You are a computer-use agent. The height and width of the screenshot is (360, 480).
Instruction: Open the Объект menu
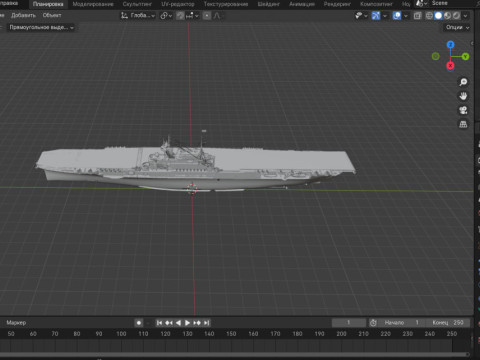point(52,15)
